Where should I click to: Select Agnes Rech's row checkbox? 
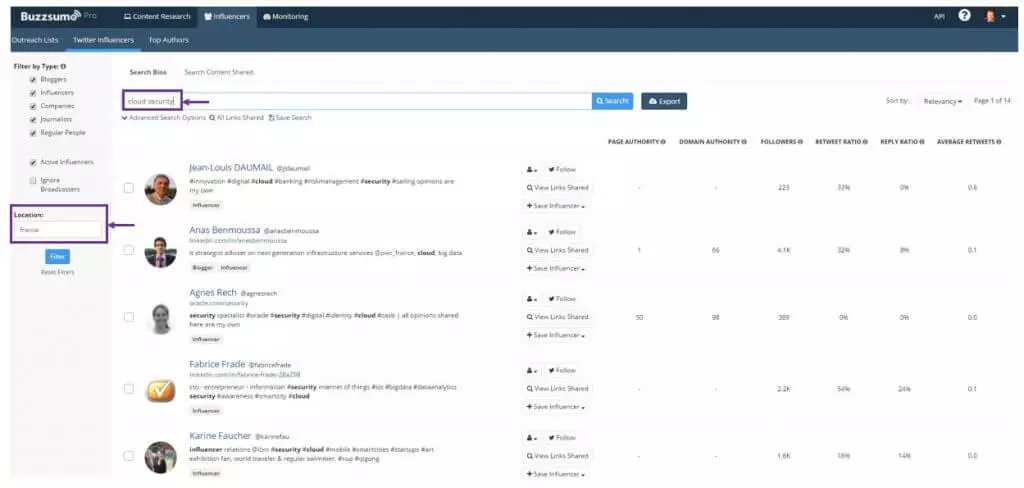(x=129, y=317)
